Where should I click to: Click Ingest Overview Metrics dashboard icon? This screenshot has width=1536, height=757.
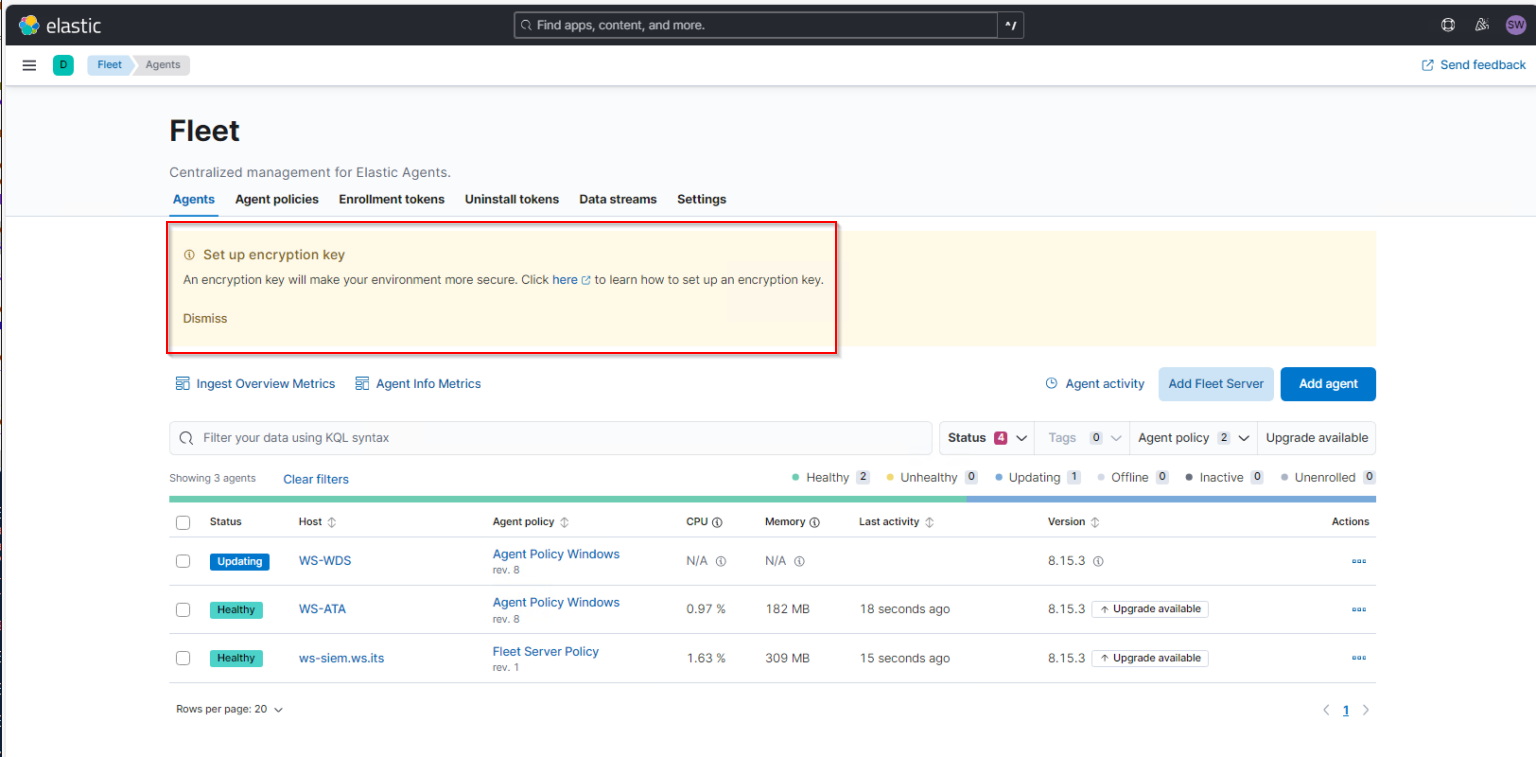click(182, 384)
